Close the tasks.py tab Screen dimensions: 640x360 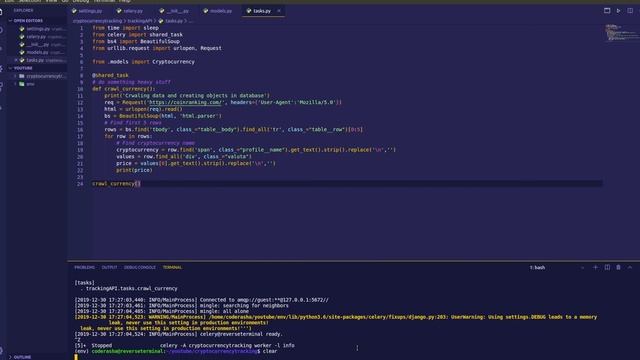click(279, 11)
